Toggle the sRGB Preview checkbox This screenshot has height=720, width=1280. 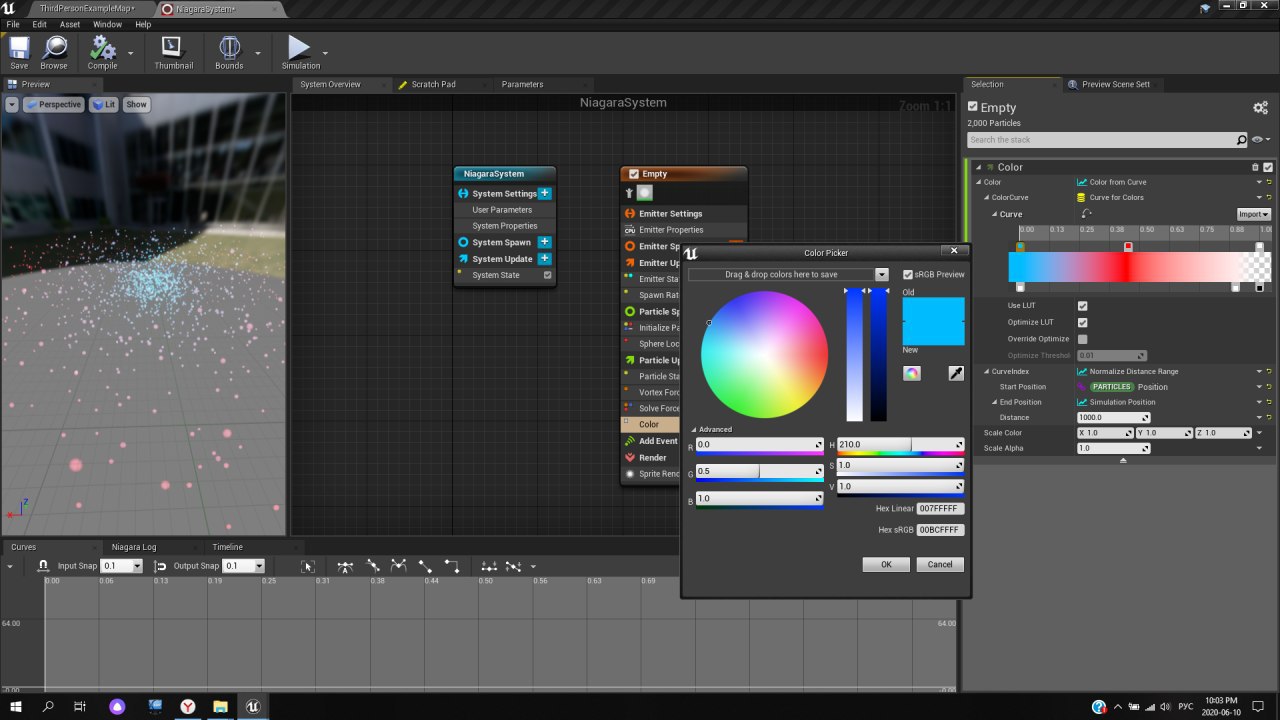point(908,275)
